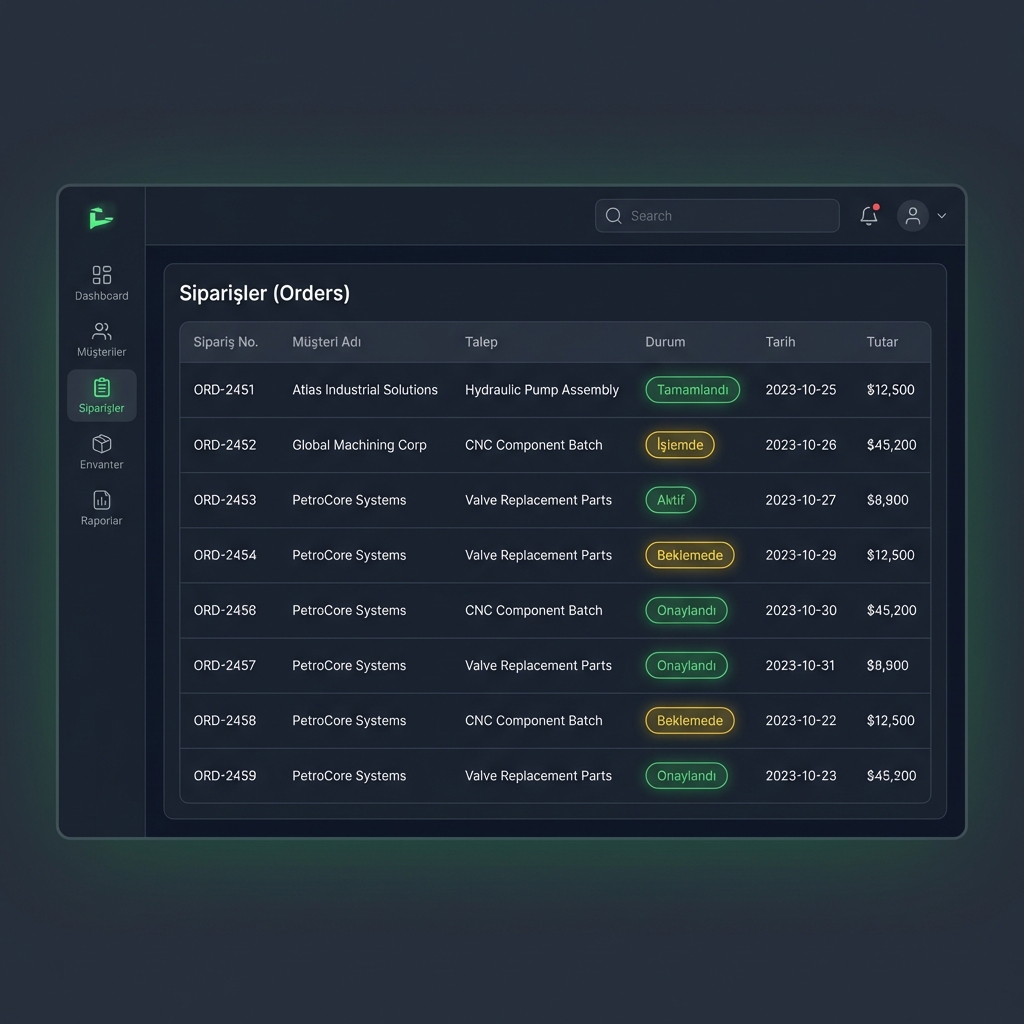
Task: Open notifications bell icon
Action: pos(869,216)
